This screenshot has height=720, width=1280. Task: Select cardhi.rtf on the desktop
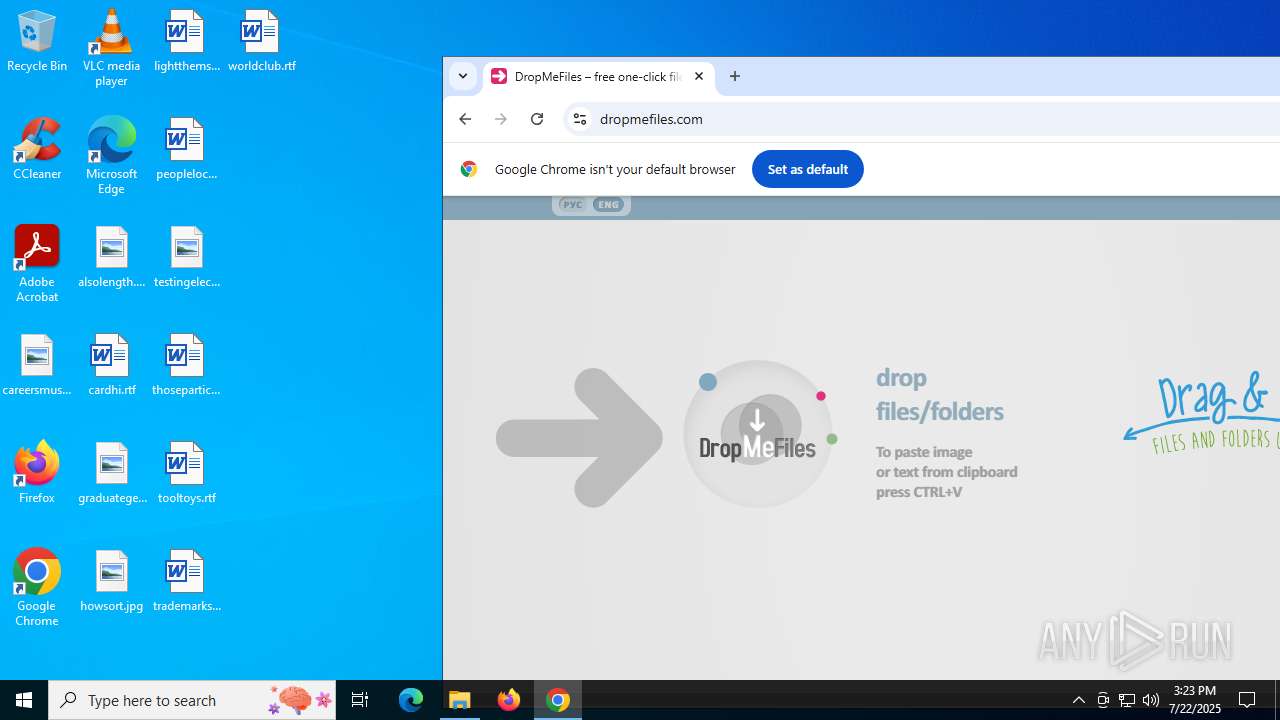pyautogui.click(x=111, y=365)
